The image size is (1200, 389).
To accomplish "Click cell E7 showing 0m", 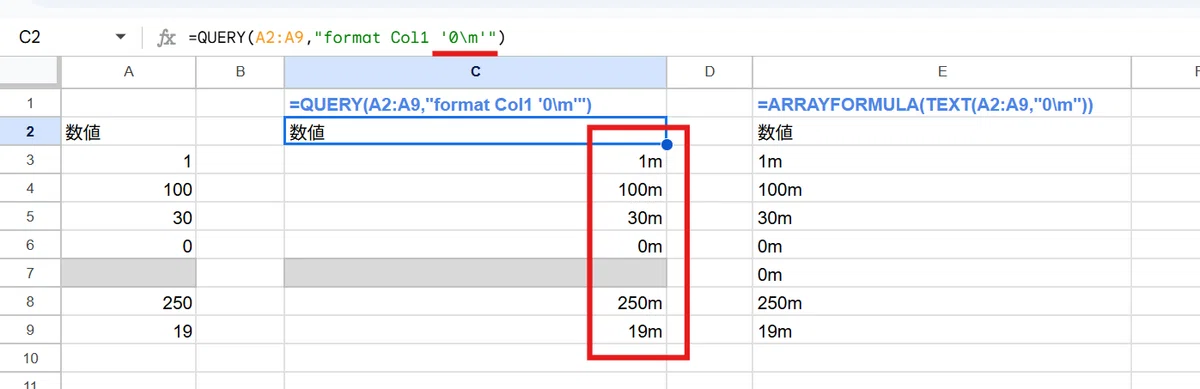I will click(x=942, y=273).
